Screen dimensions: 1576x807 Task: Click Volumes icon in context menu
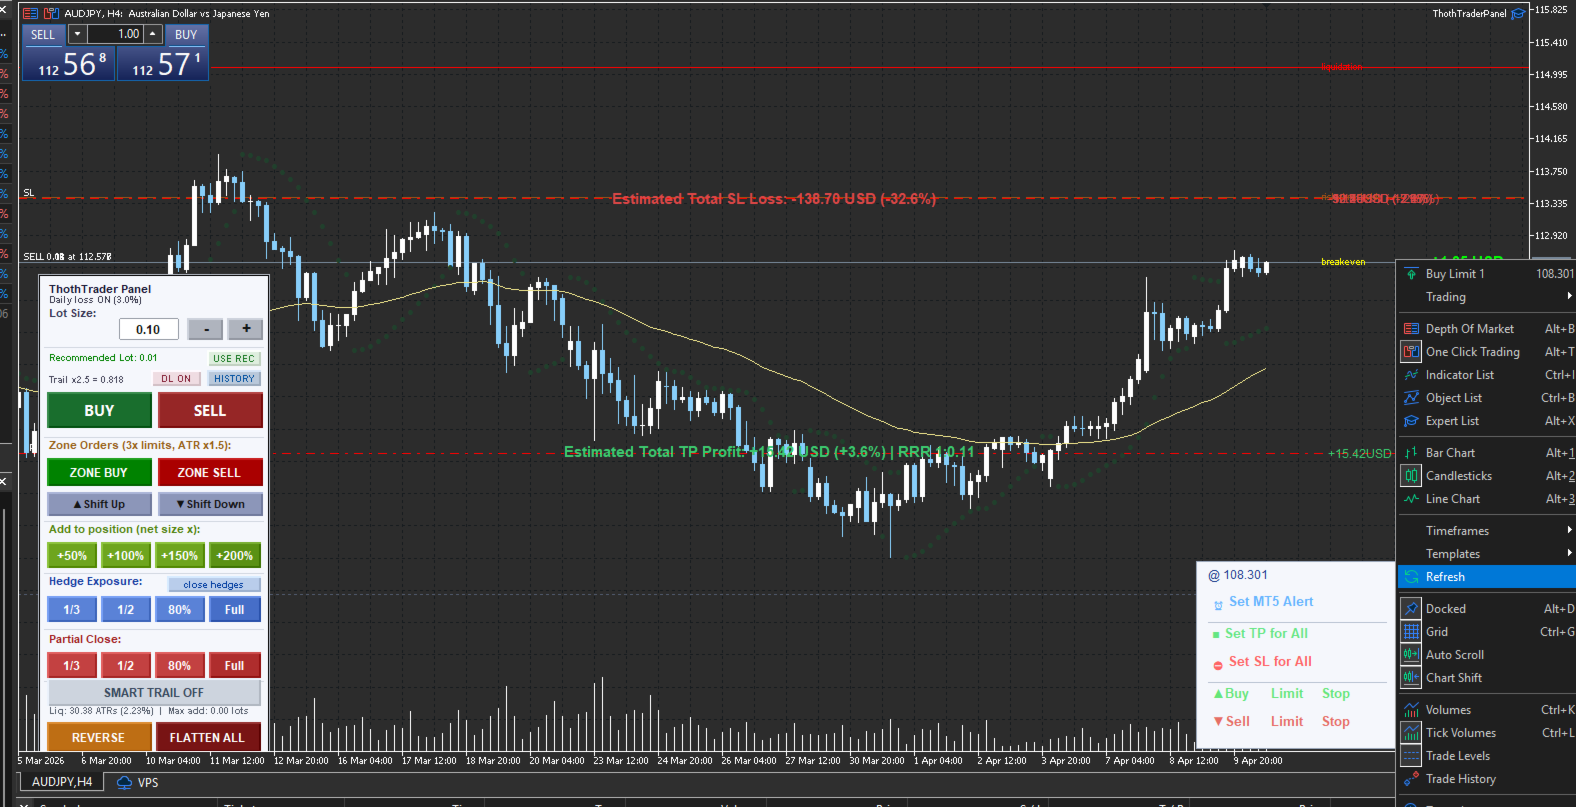click(x=1411, y=710)
